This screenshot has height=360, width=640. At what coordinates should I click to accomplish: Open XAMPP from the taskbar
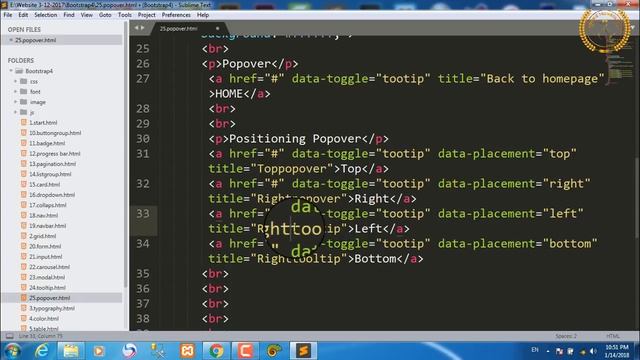pyautogui.click(x=187, y=351)
